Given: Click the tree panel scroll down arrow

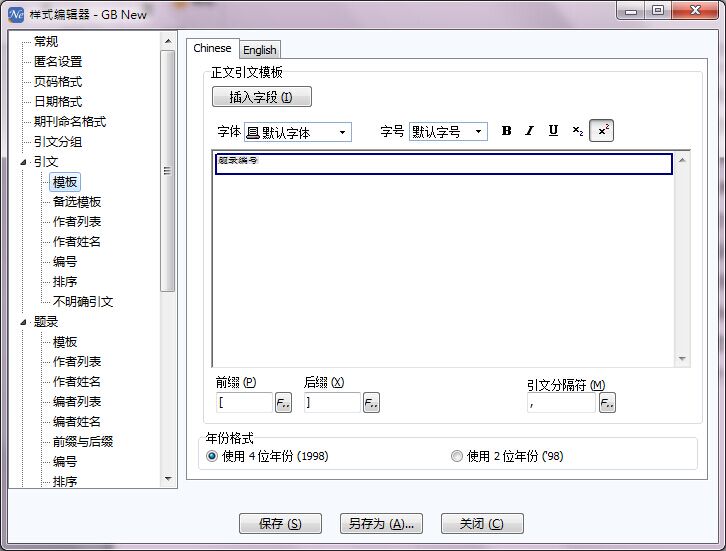Looking at the screenshot, I should [x=168, y=479].
